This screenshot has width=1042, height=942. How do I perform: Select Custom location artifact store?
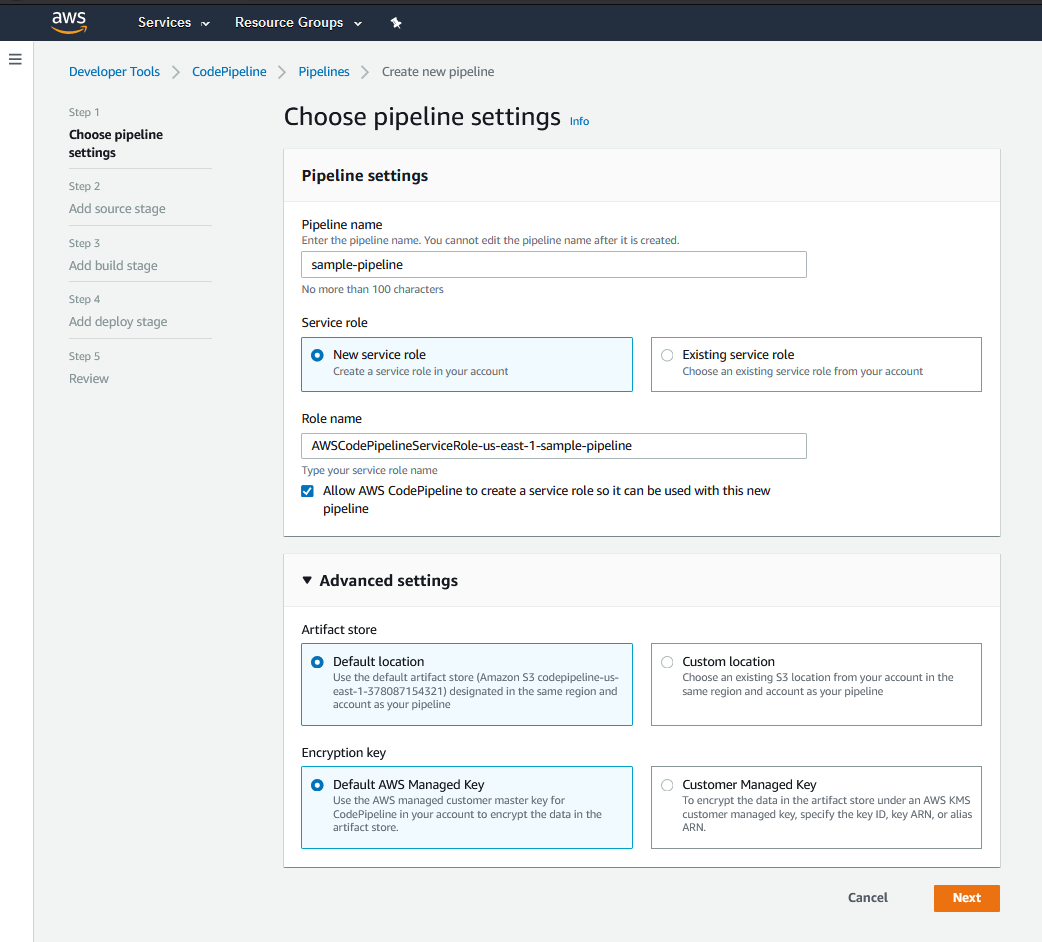(816, 684)
